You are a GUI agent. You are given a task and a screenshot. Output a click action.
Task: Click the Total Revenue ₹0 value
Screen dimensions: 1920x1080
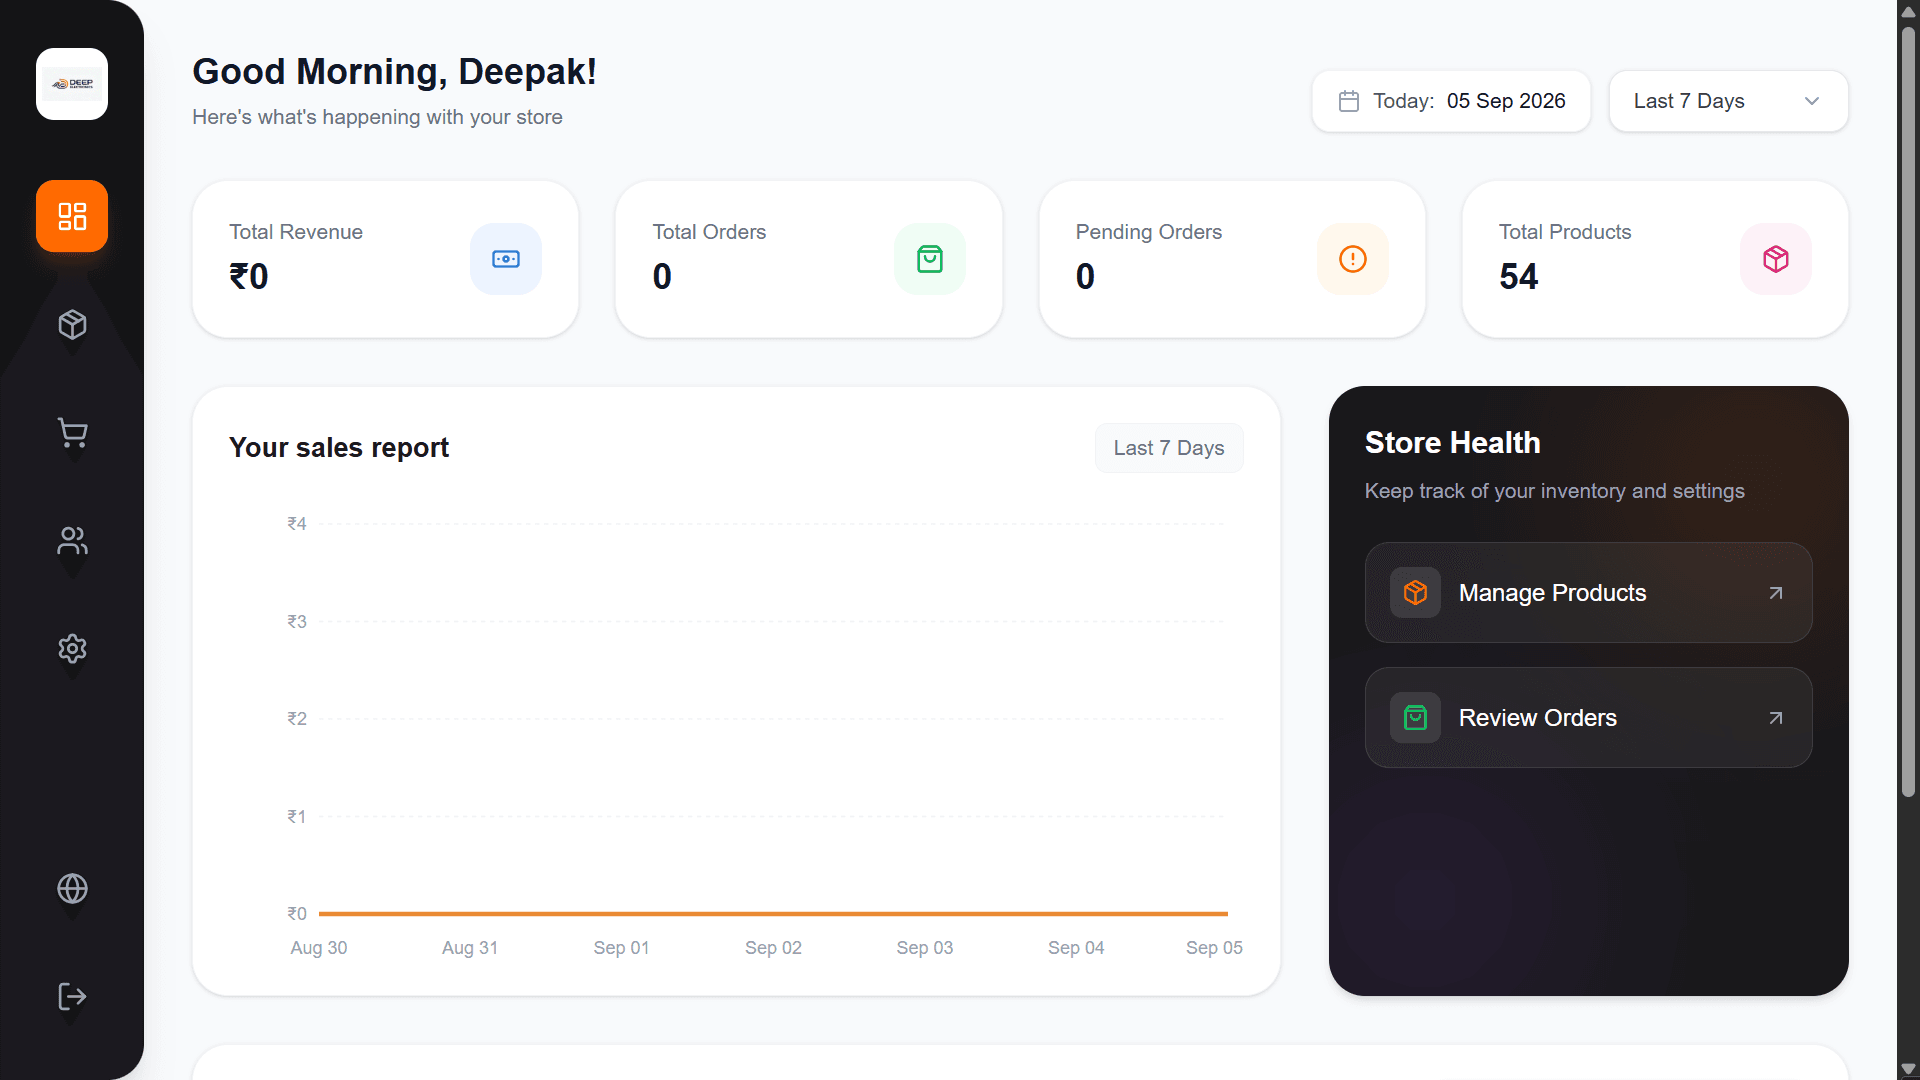[249, 277]
